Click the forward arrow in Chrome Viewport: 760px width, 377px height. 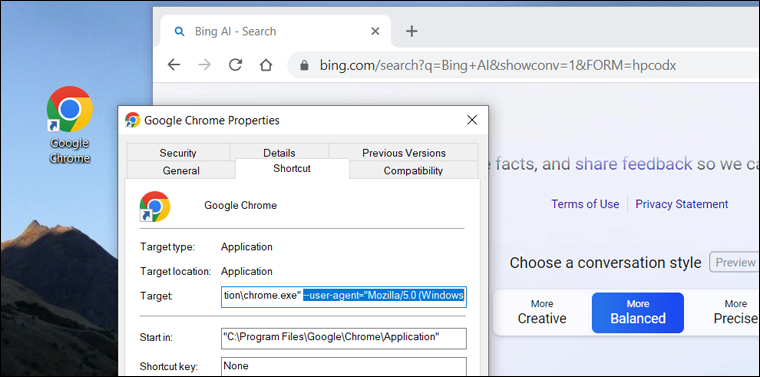click(205, 65)
